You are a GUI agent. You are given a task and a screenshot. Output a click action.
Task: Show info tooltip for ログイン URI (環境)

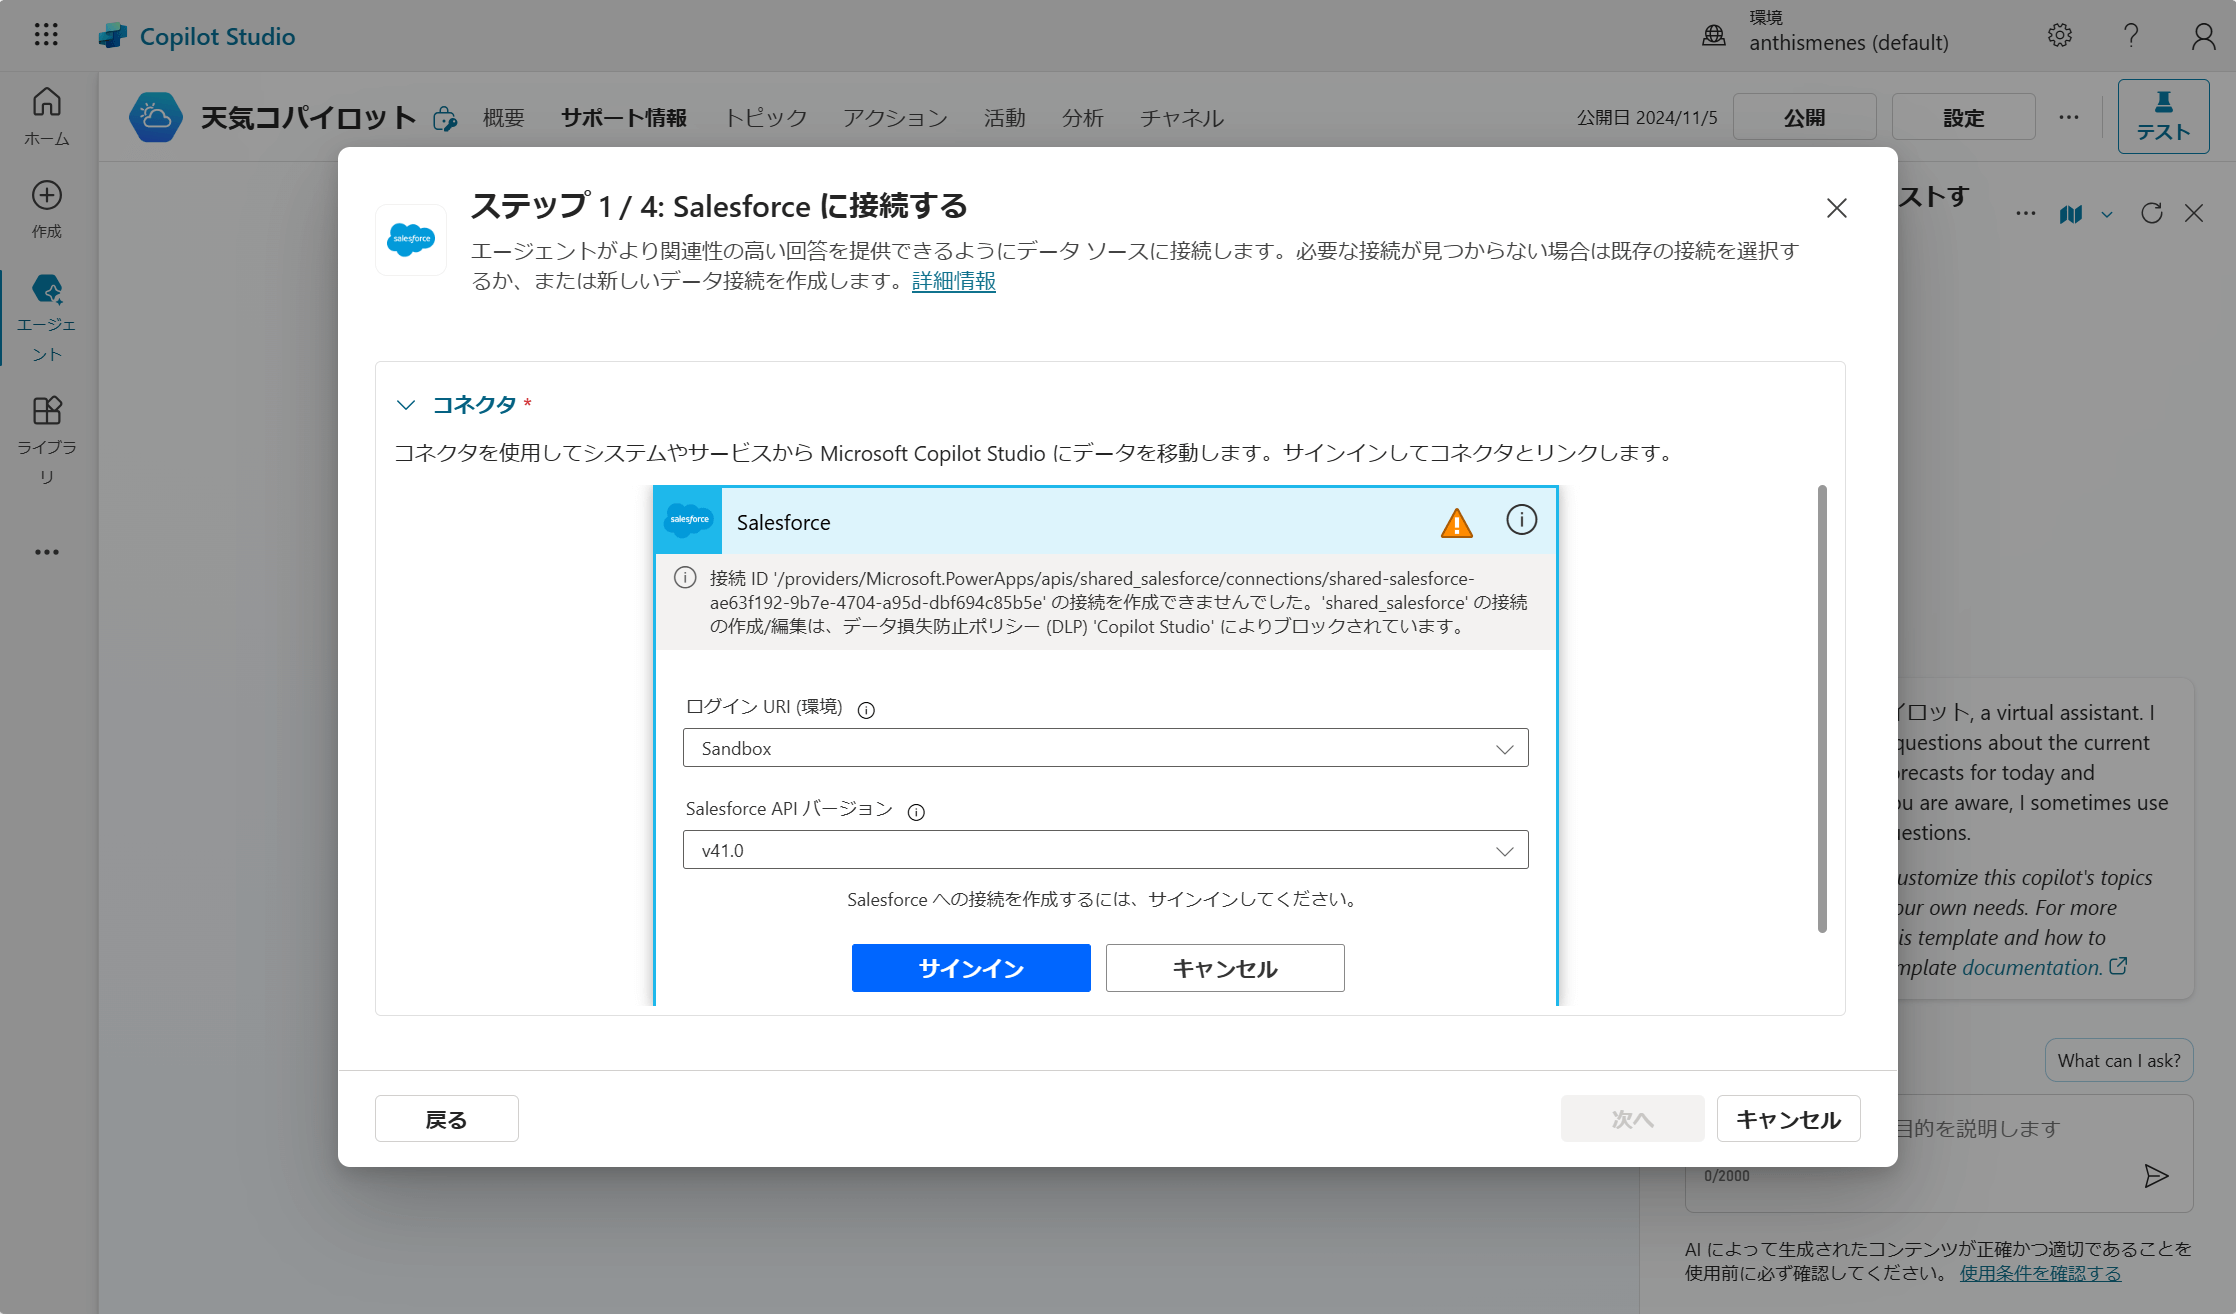coord(866,710)
